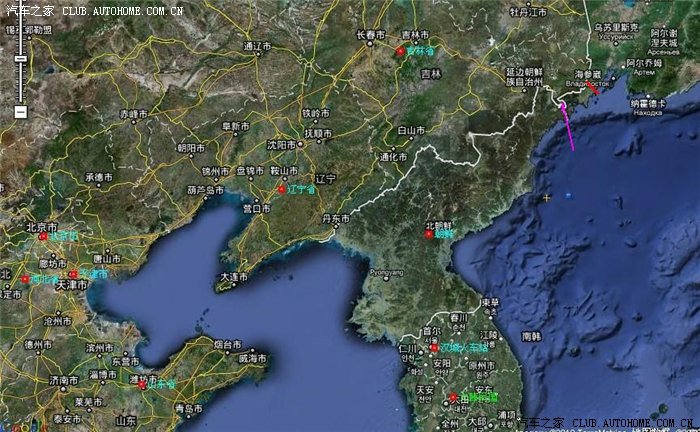Viewport: 700px width, 432px height.
Task: Click the 滨州市 label
Action: (x=100, y=348)
